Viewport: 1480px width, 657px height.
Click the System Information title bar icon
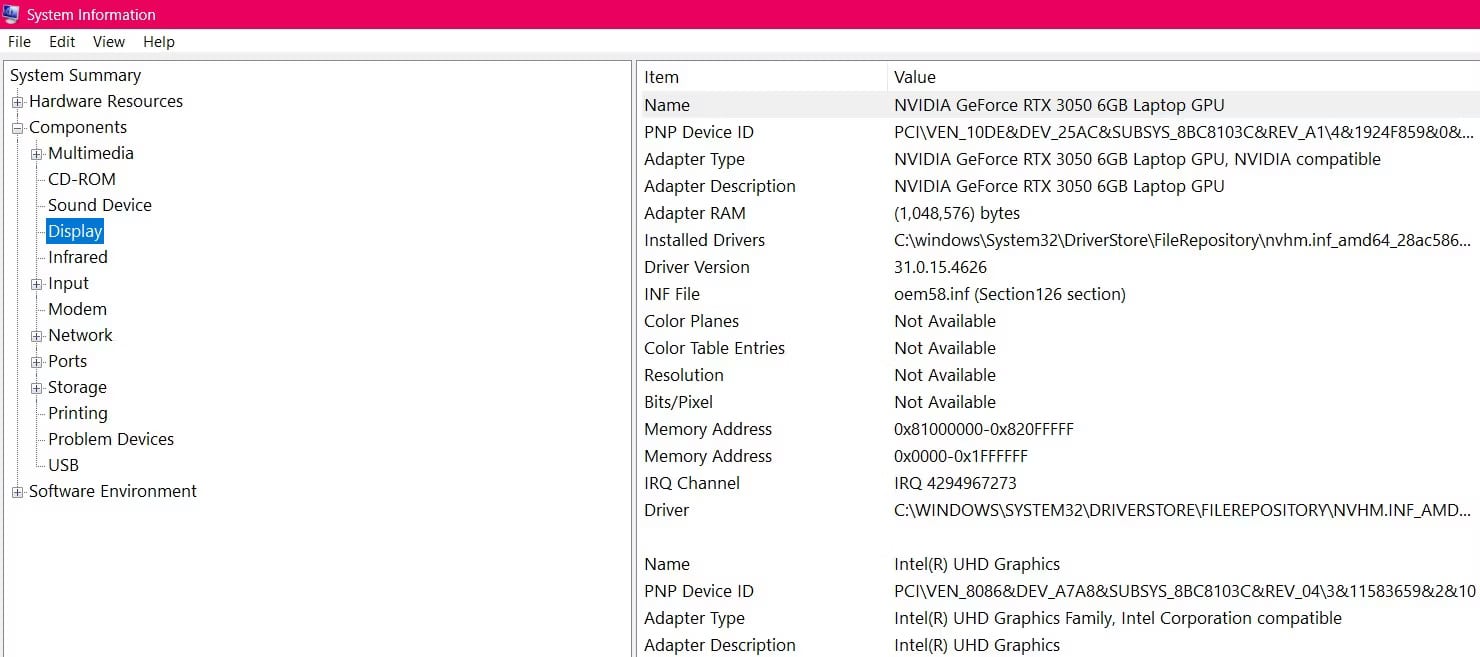tap(12, 14)
